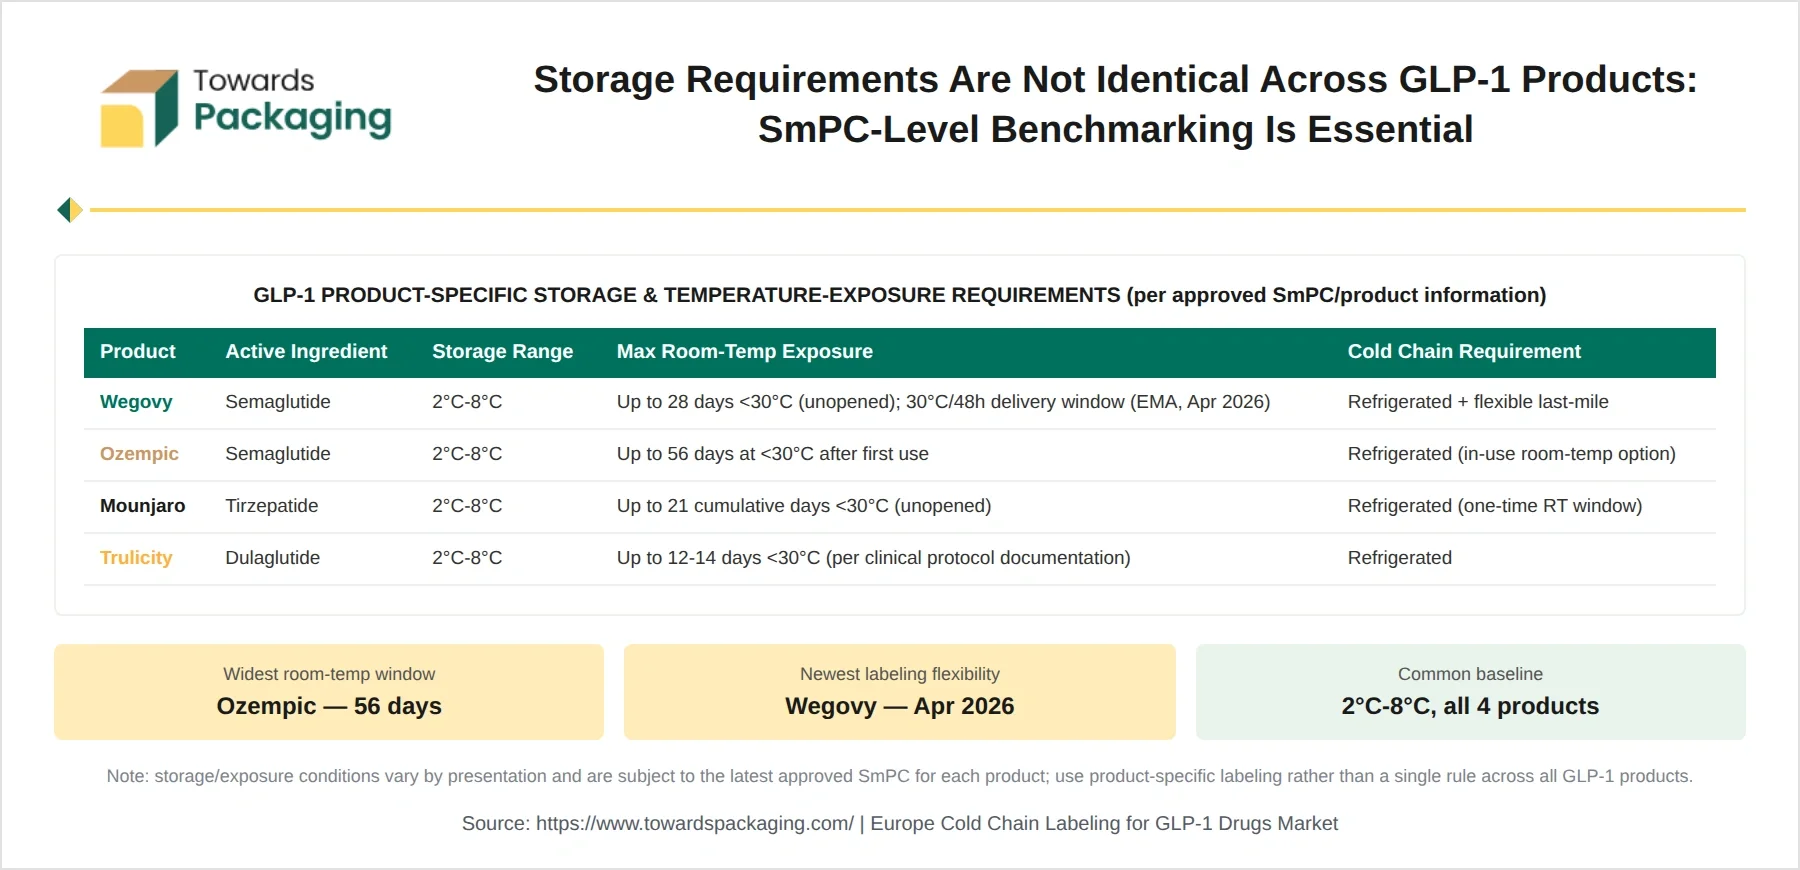
Task: Click the "Storage Range" column header
Action: (x=502, y=352)
